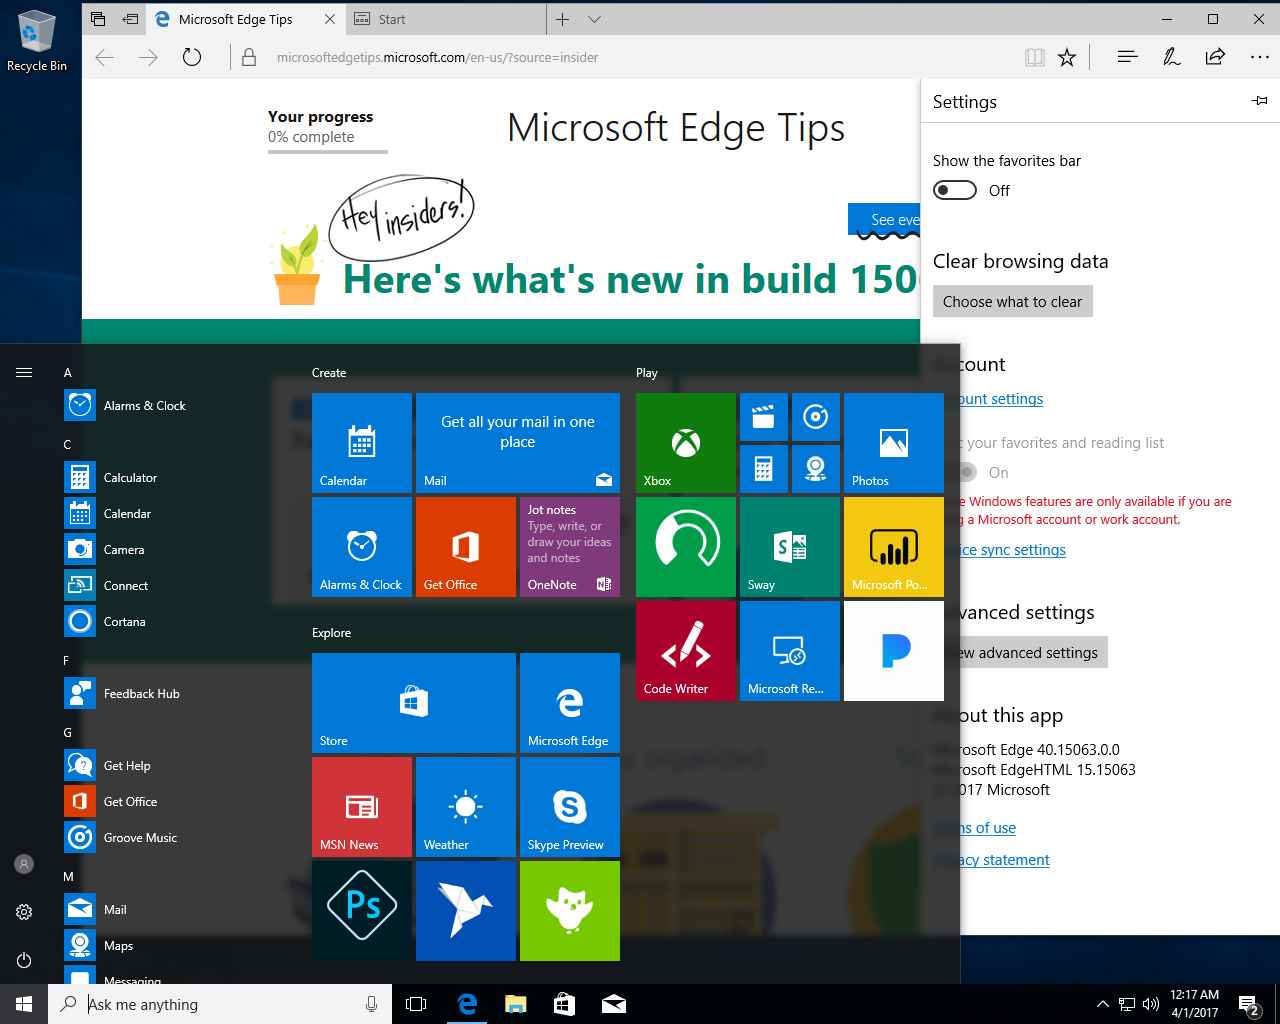
Task: Open the Account settings link
Action: pos(1001,398)
